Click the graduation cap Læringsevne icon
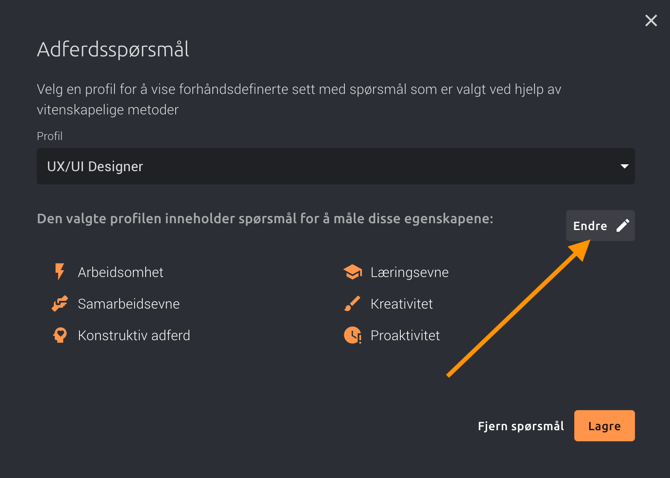This screenshot has height=478, width=670. tap(352, 272)
